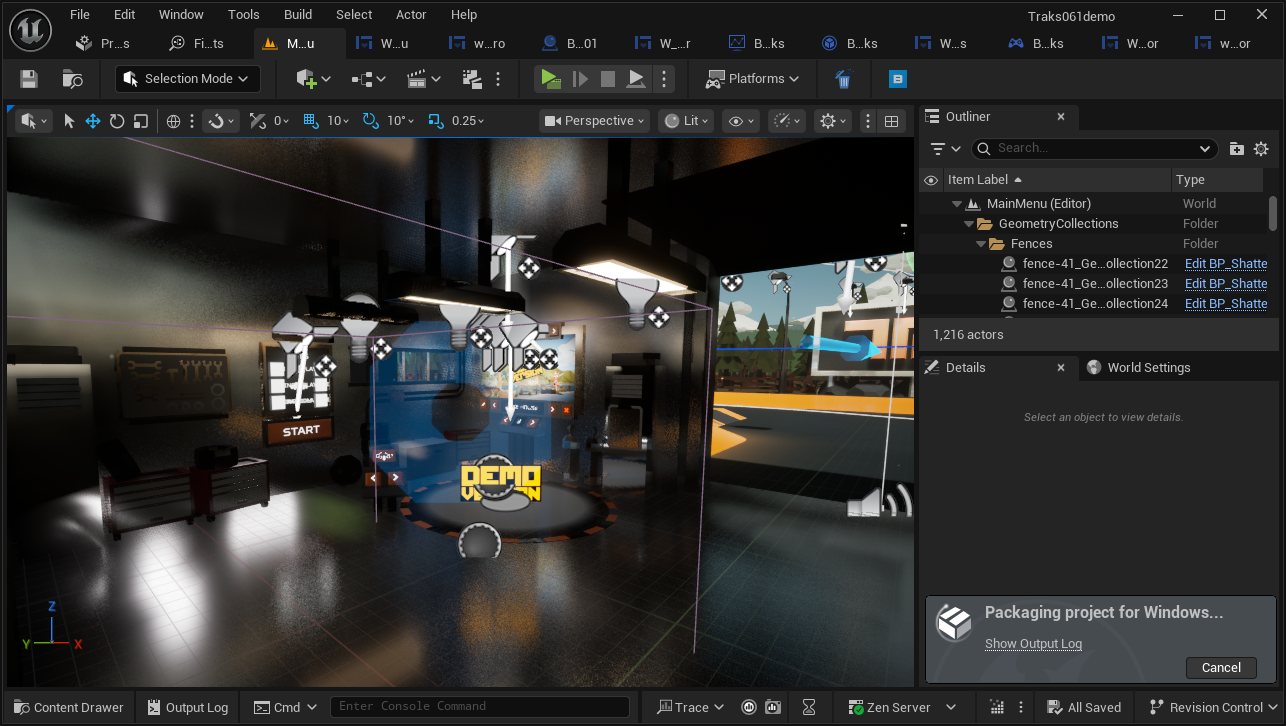
Task: Open the Selection Mode dropdown
Action: [188, 79]
